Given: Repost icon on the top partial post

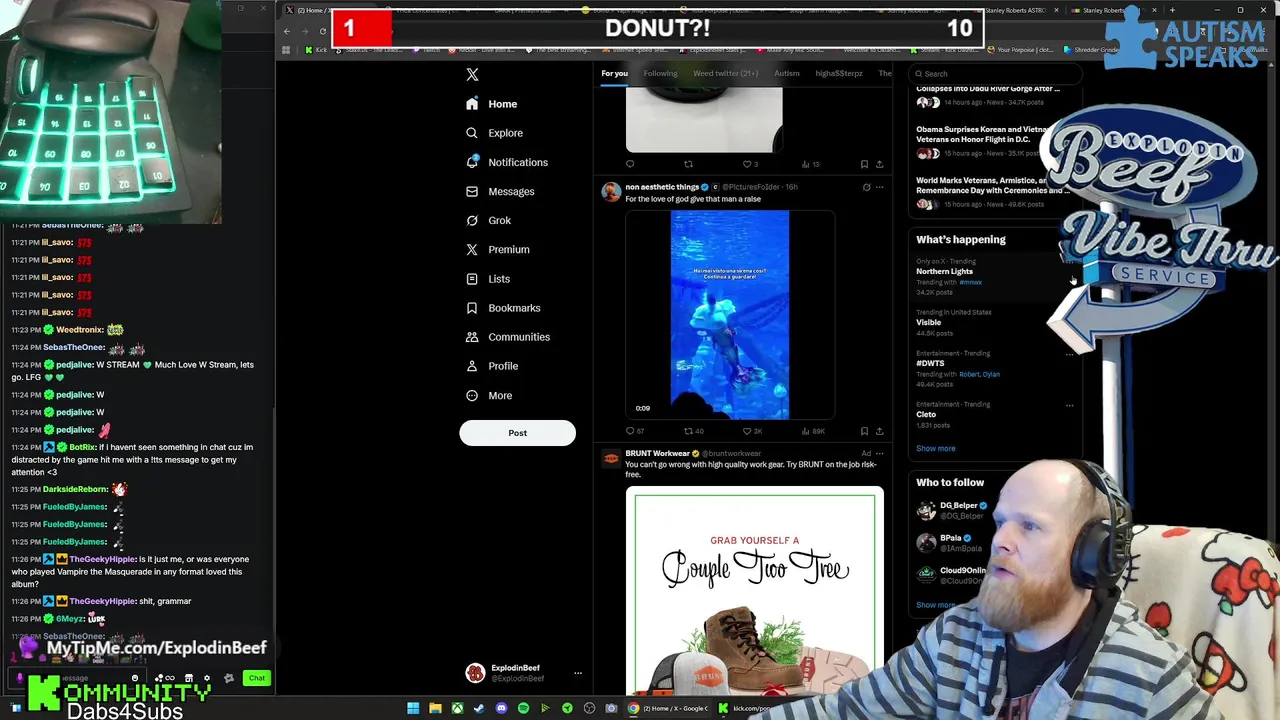Looking at the screenshot, I should (688, 164).
